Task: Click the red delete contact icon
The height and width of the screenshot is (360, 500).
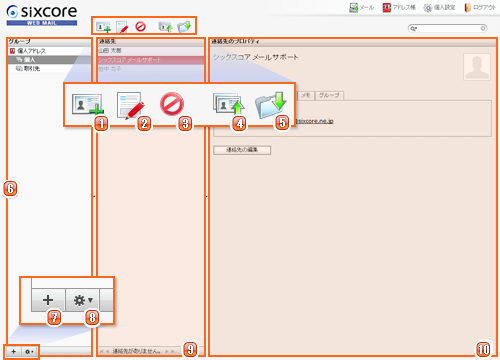Action: tap(141, 26)
